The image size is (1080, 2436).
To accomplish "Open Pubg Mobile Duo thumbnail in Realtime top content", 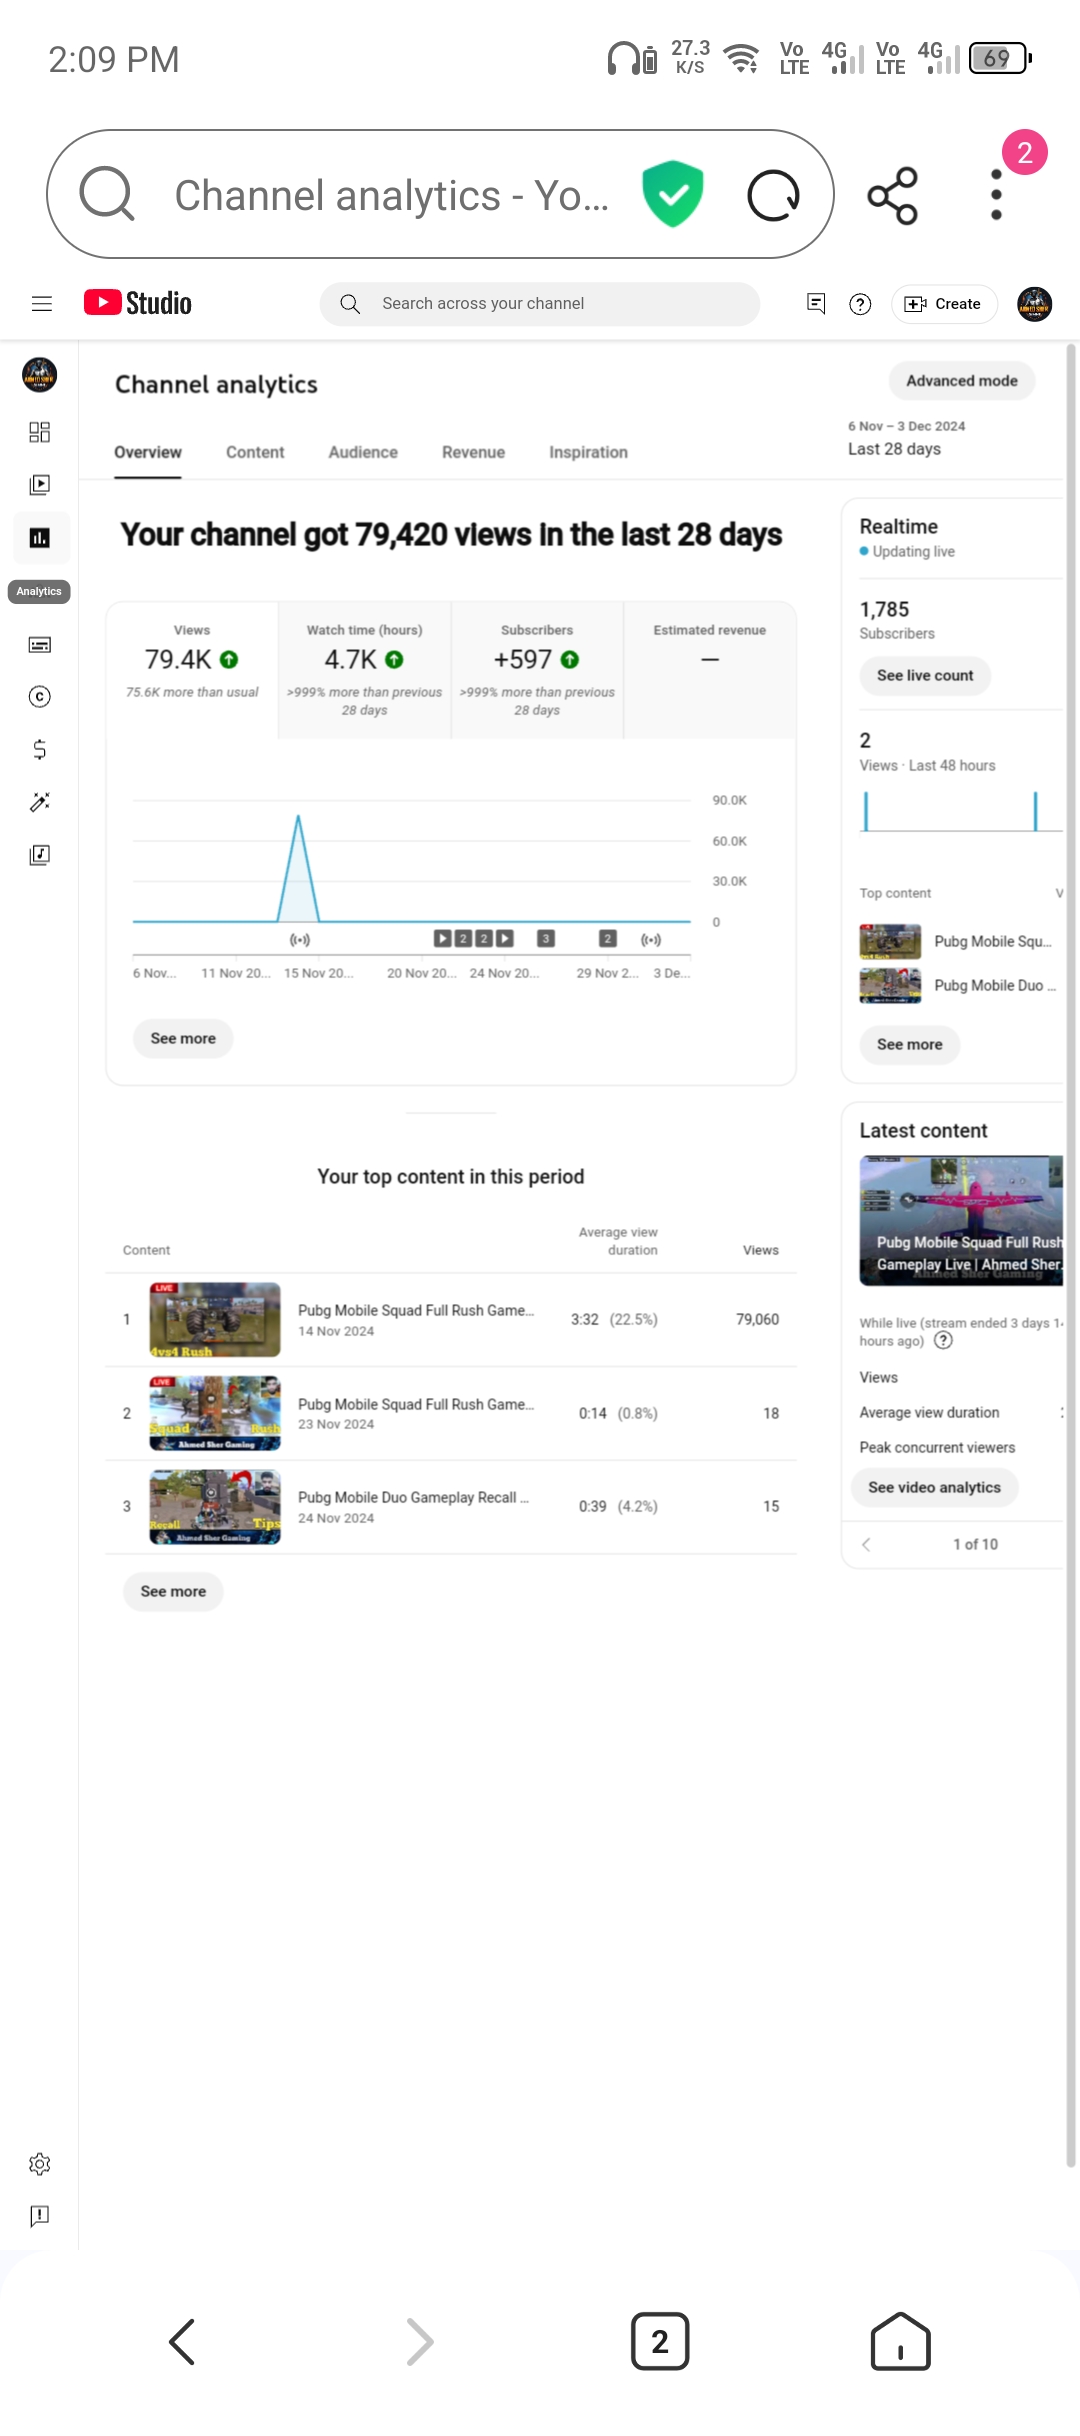I will tap(890, 986).
